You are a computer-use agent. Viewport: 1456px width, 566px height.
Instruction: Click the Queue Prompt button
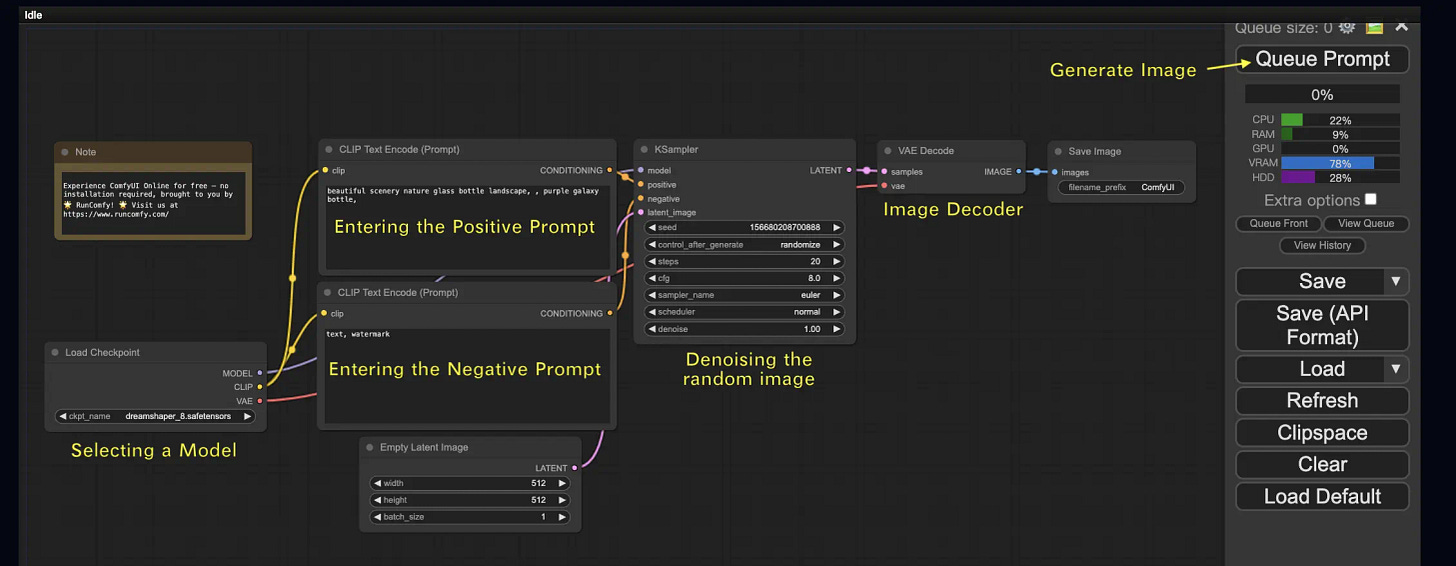point(1322,59)
